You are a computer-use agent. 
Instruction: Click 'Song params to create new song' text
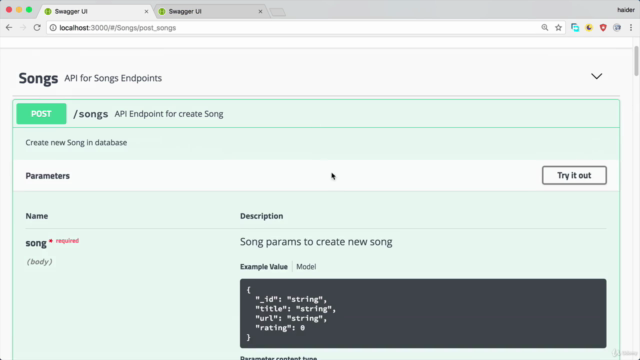pyautogui.click(x=316, y=242)
